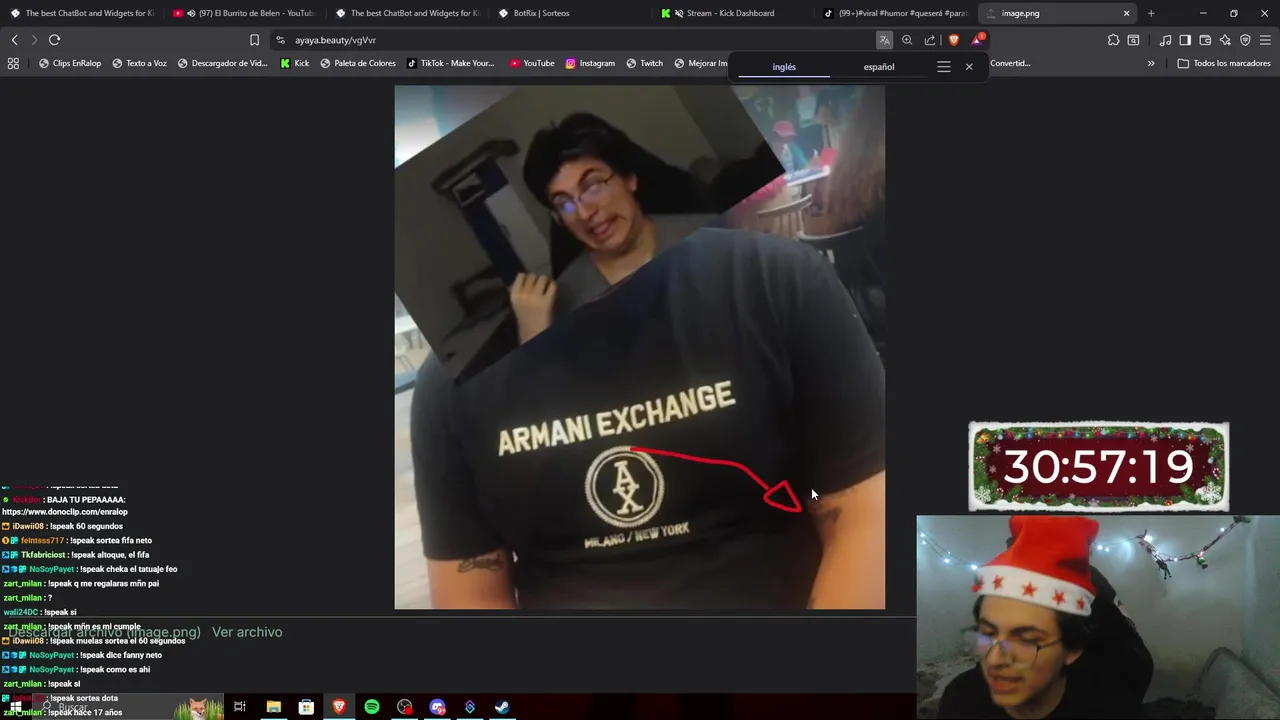The width and height of the screenshot is (1280, 720).
Task: Reload the current page
Action: pos(54,40)
